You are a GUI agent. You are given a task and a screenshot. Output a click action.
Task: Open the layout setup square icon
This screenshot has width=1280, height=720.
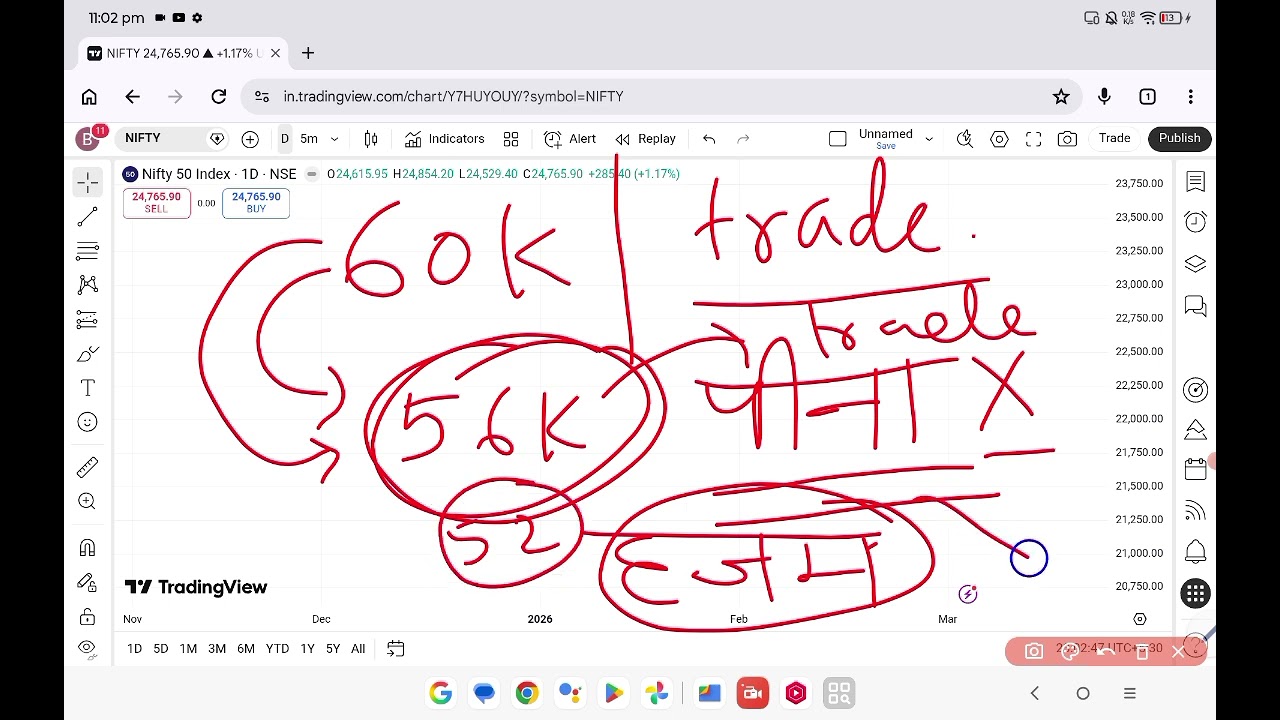coord(838,139)
